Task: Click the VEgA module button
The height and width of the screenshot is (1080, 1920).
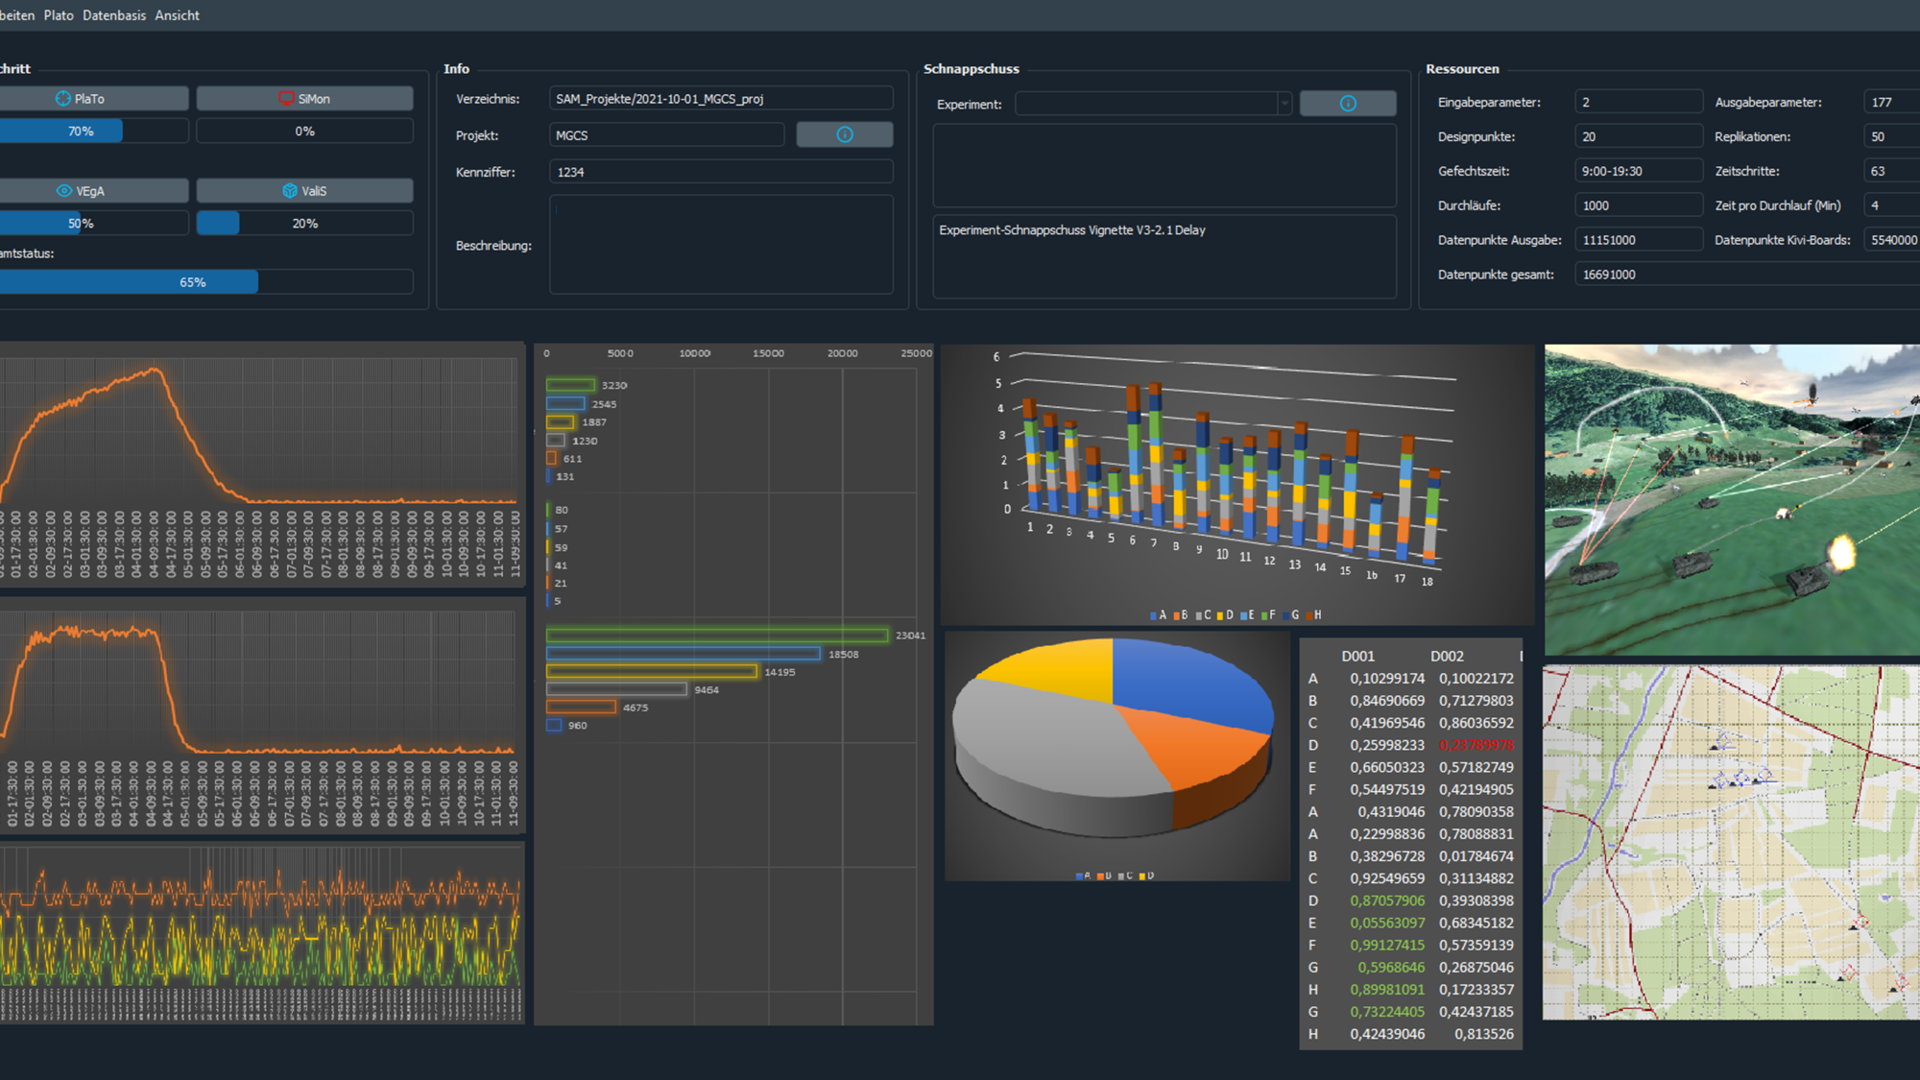Action: coord(92,190)
